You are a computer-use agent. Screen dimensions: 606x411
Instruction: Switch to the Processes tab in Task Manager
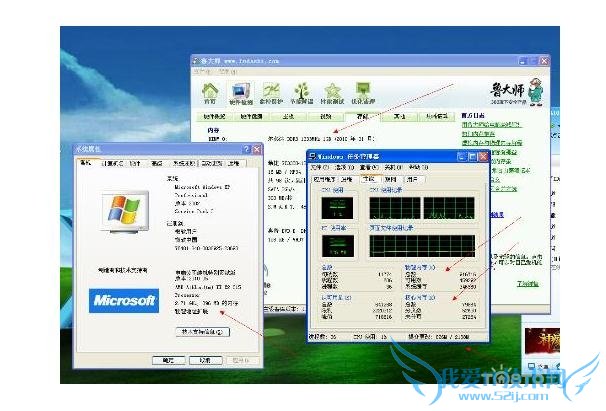(347, 179)
